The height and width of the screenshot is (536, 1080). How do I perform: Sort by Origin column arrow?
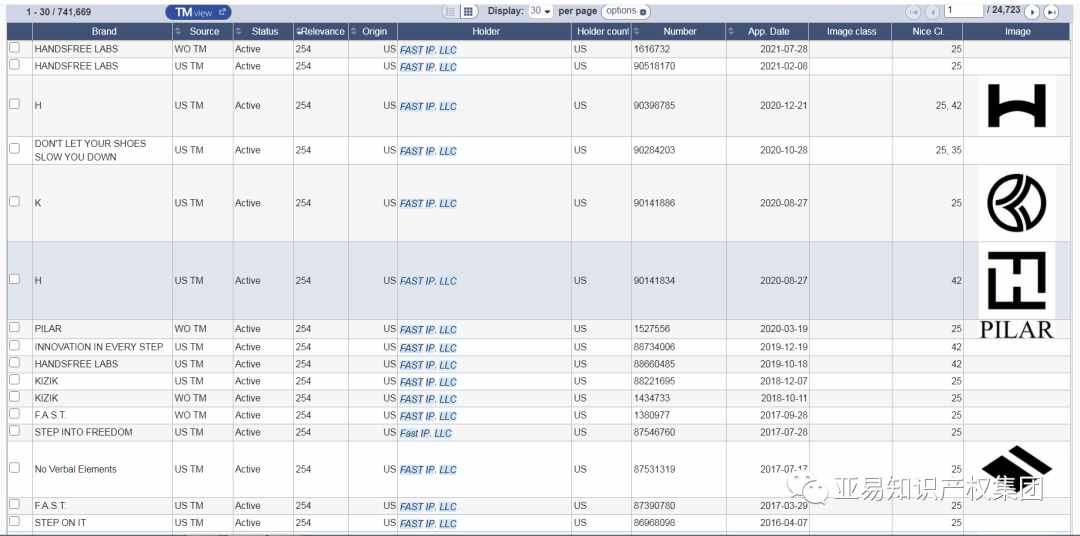click(x=354, y=32)
